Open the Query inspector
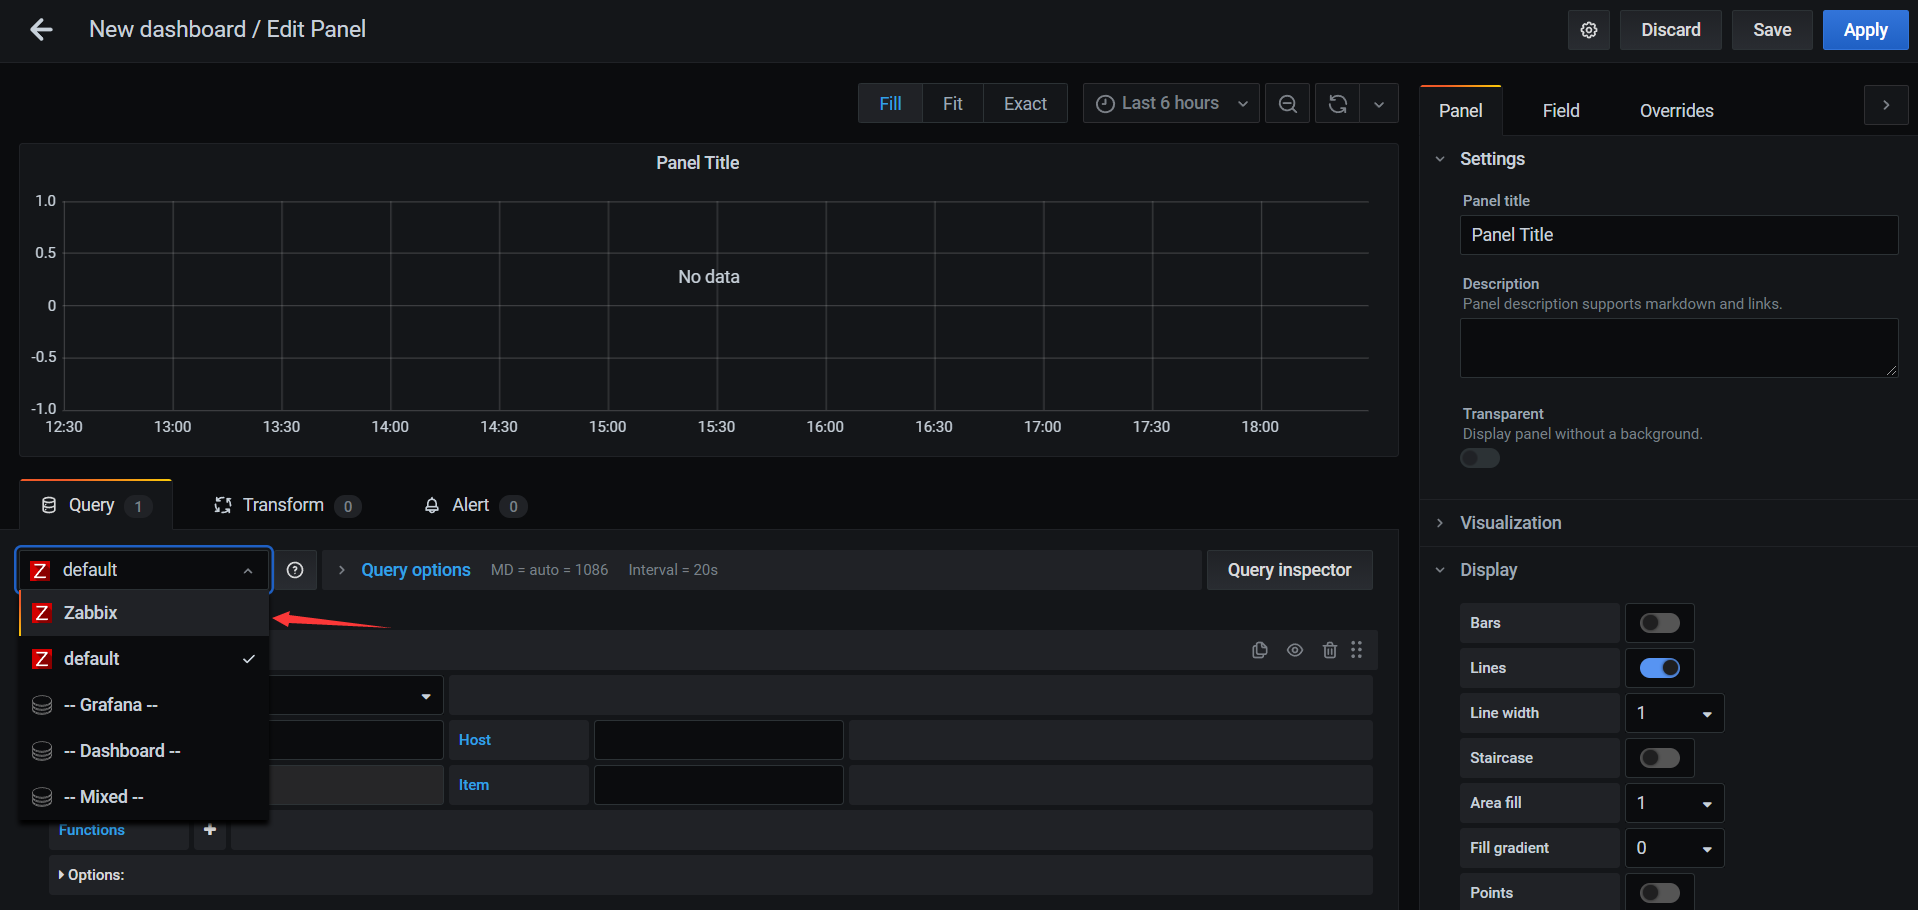Viewport: 1918px width, 910px height. pyautogui.click(x=1289, y=570)
